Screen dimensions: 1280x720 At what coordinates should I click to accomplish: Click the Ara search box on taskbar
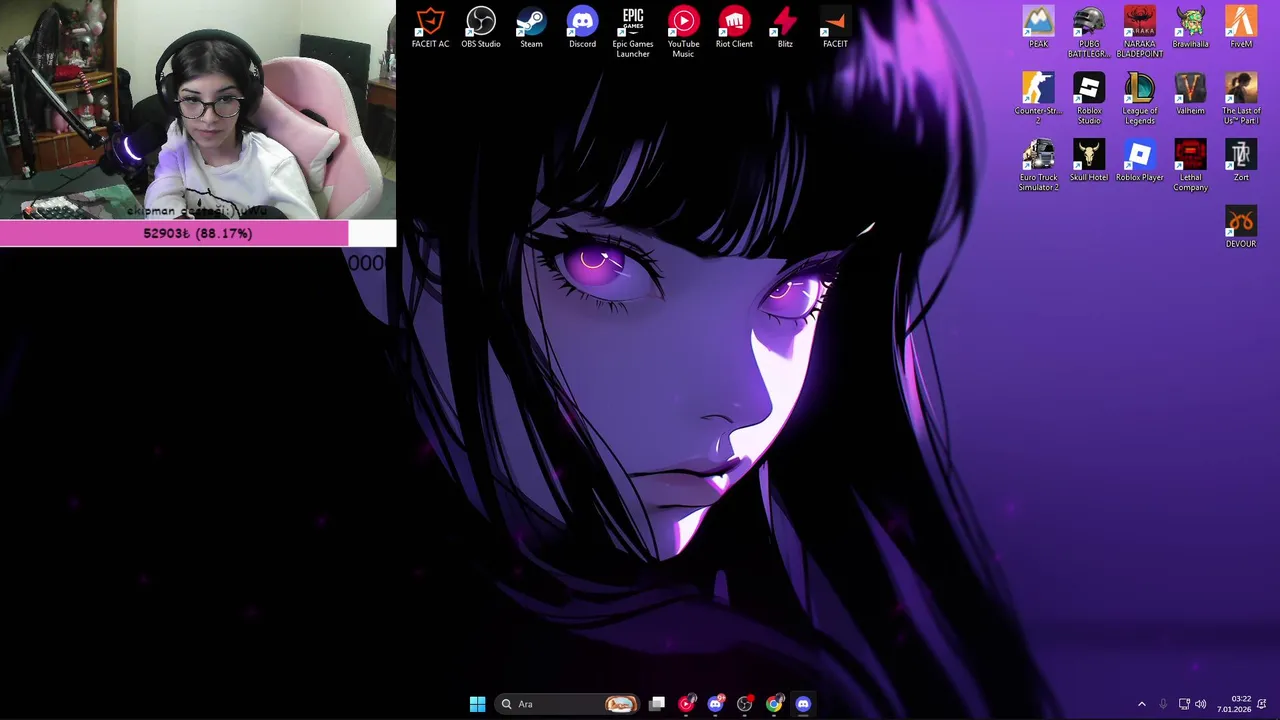pos(568,704)
